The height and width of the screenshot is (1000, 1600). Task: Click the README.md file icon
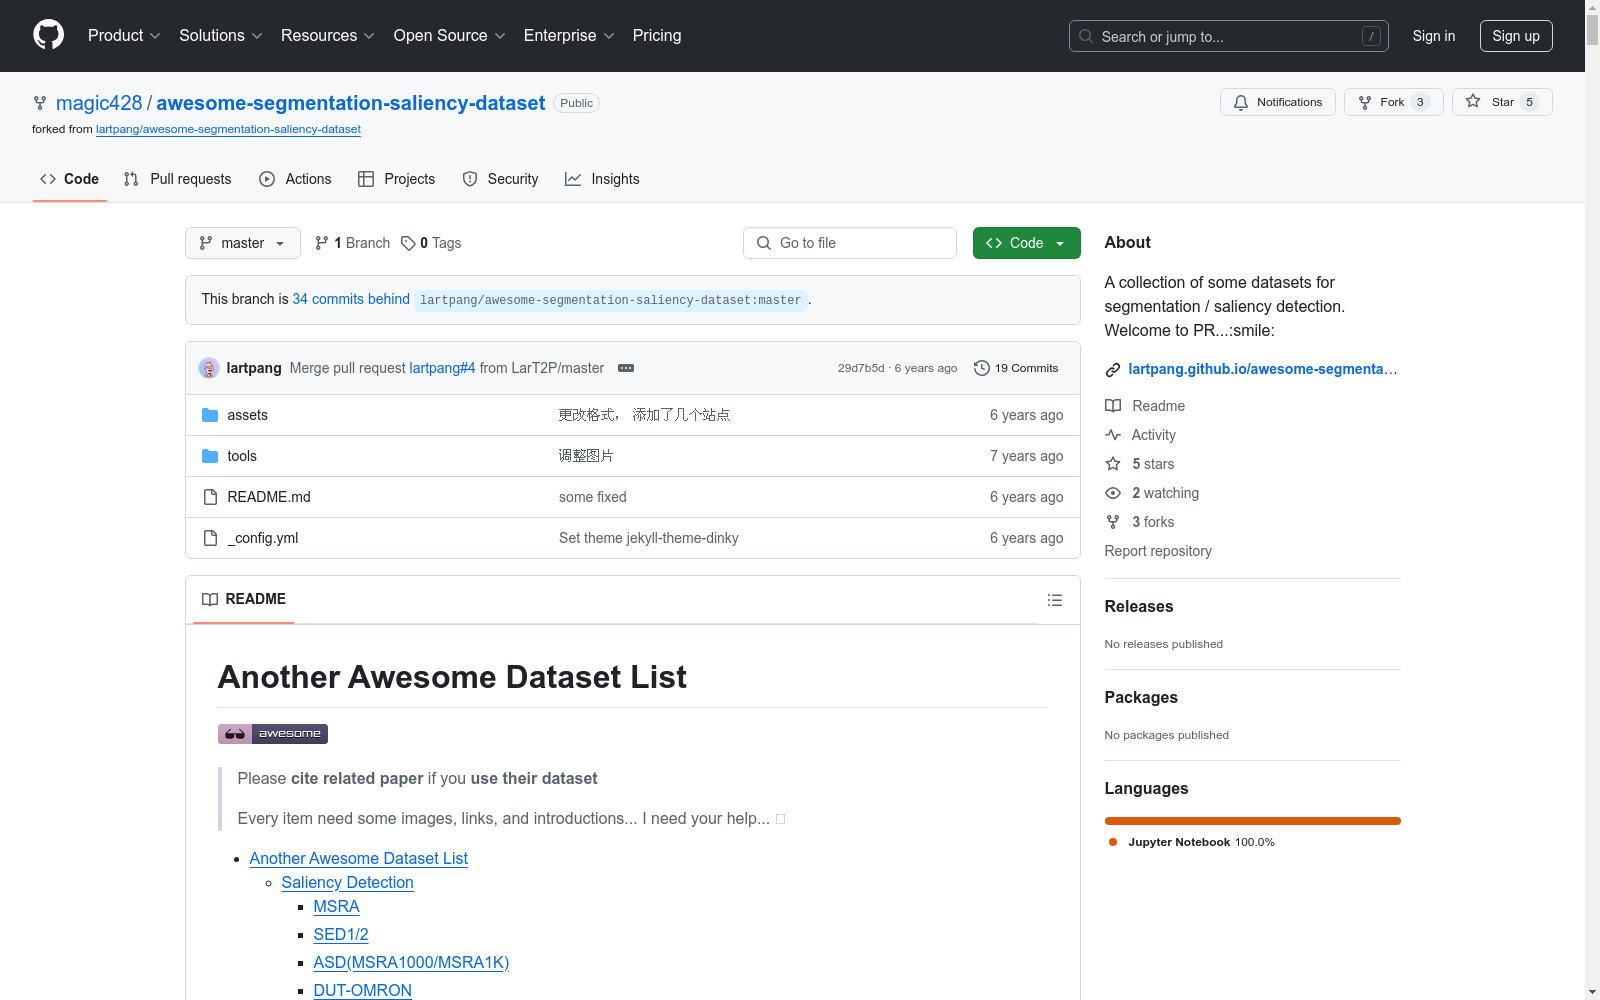coord(210,497)
